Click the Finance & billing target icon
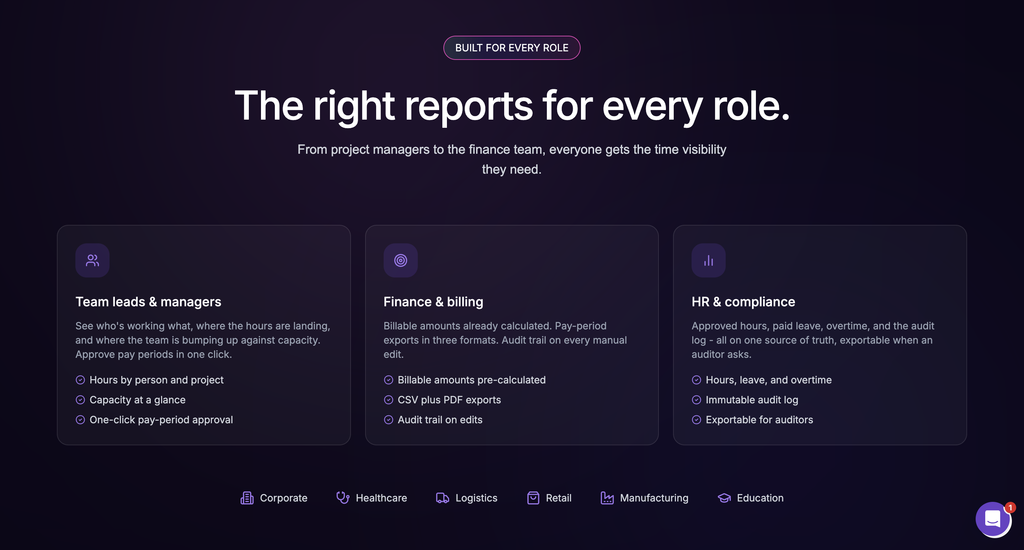The height and width of the screenshot is (550, 1024). click(x=400, y=261)
